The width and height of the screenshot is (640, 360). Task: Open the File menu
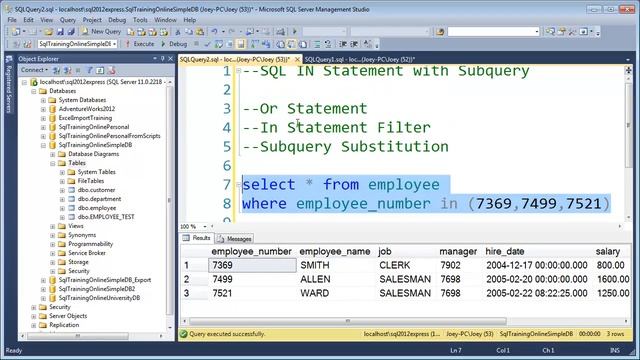point(12,20)
